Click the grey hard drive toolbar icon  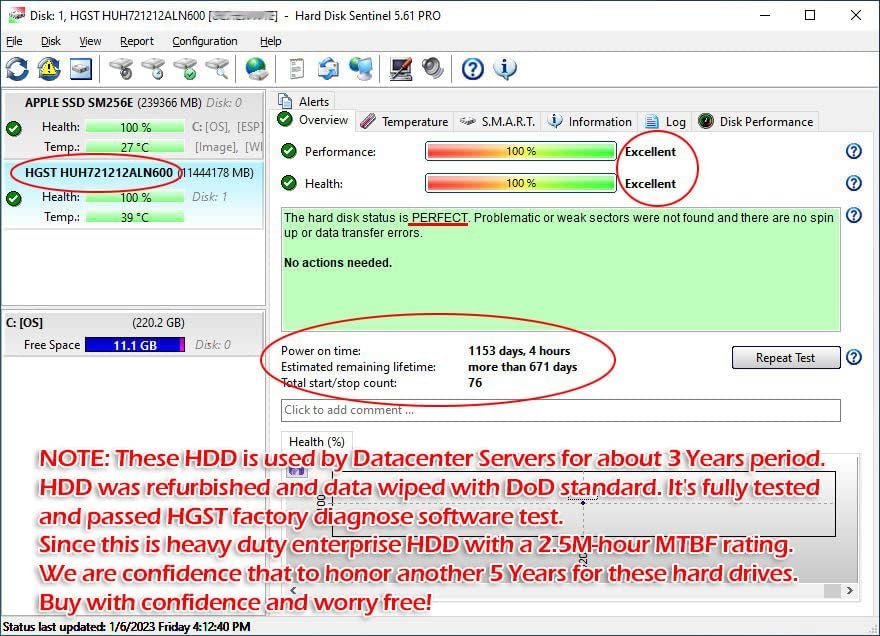[81, 69]
